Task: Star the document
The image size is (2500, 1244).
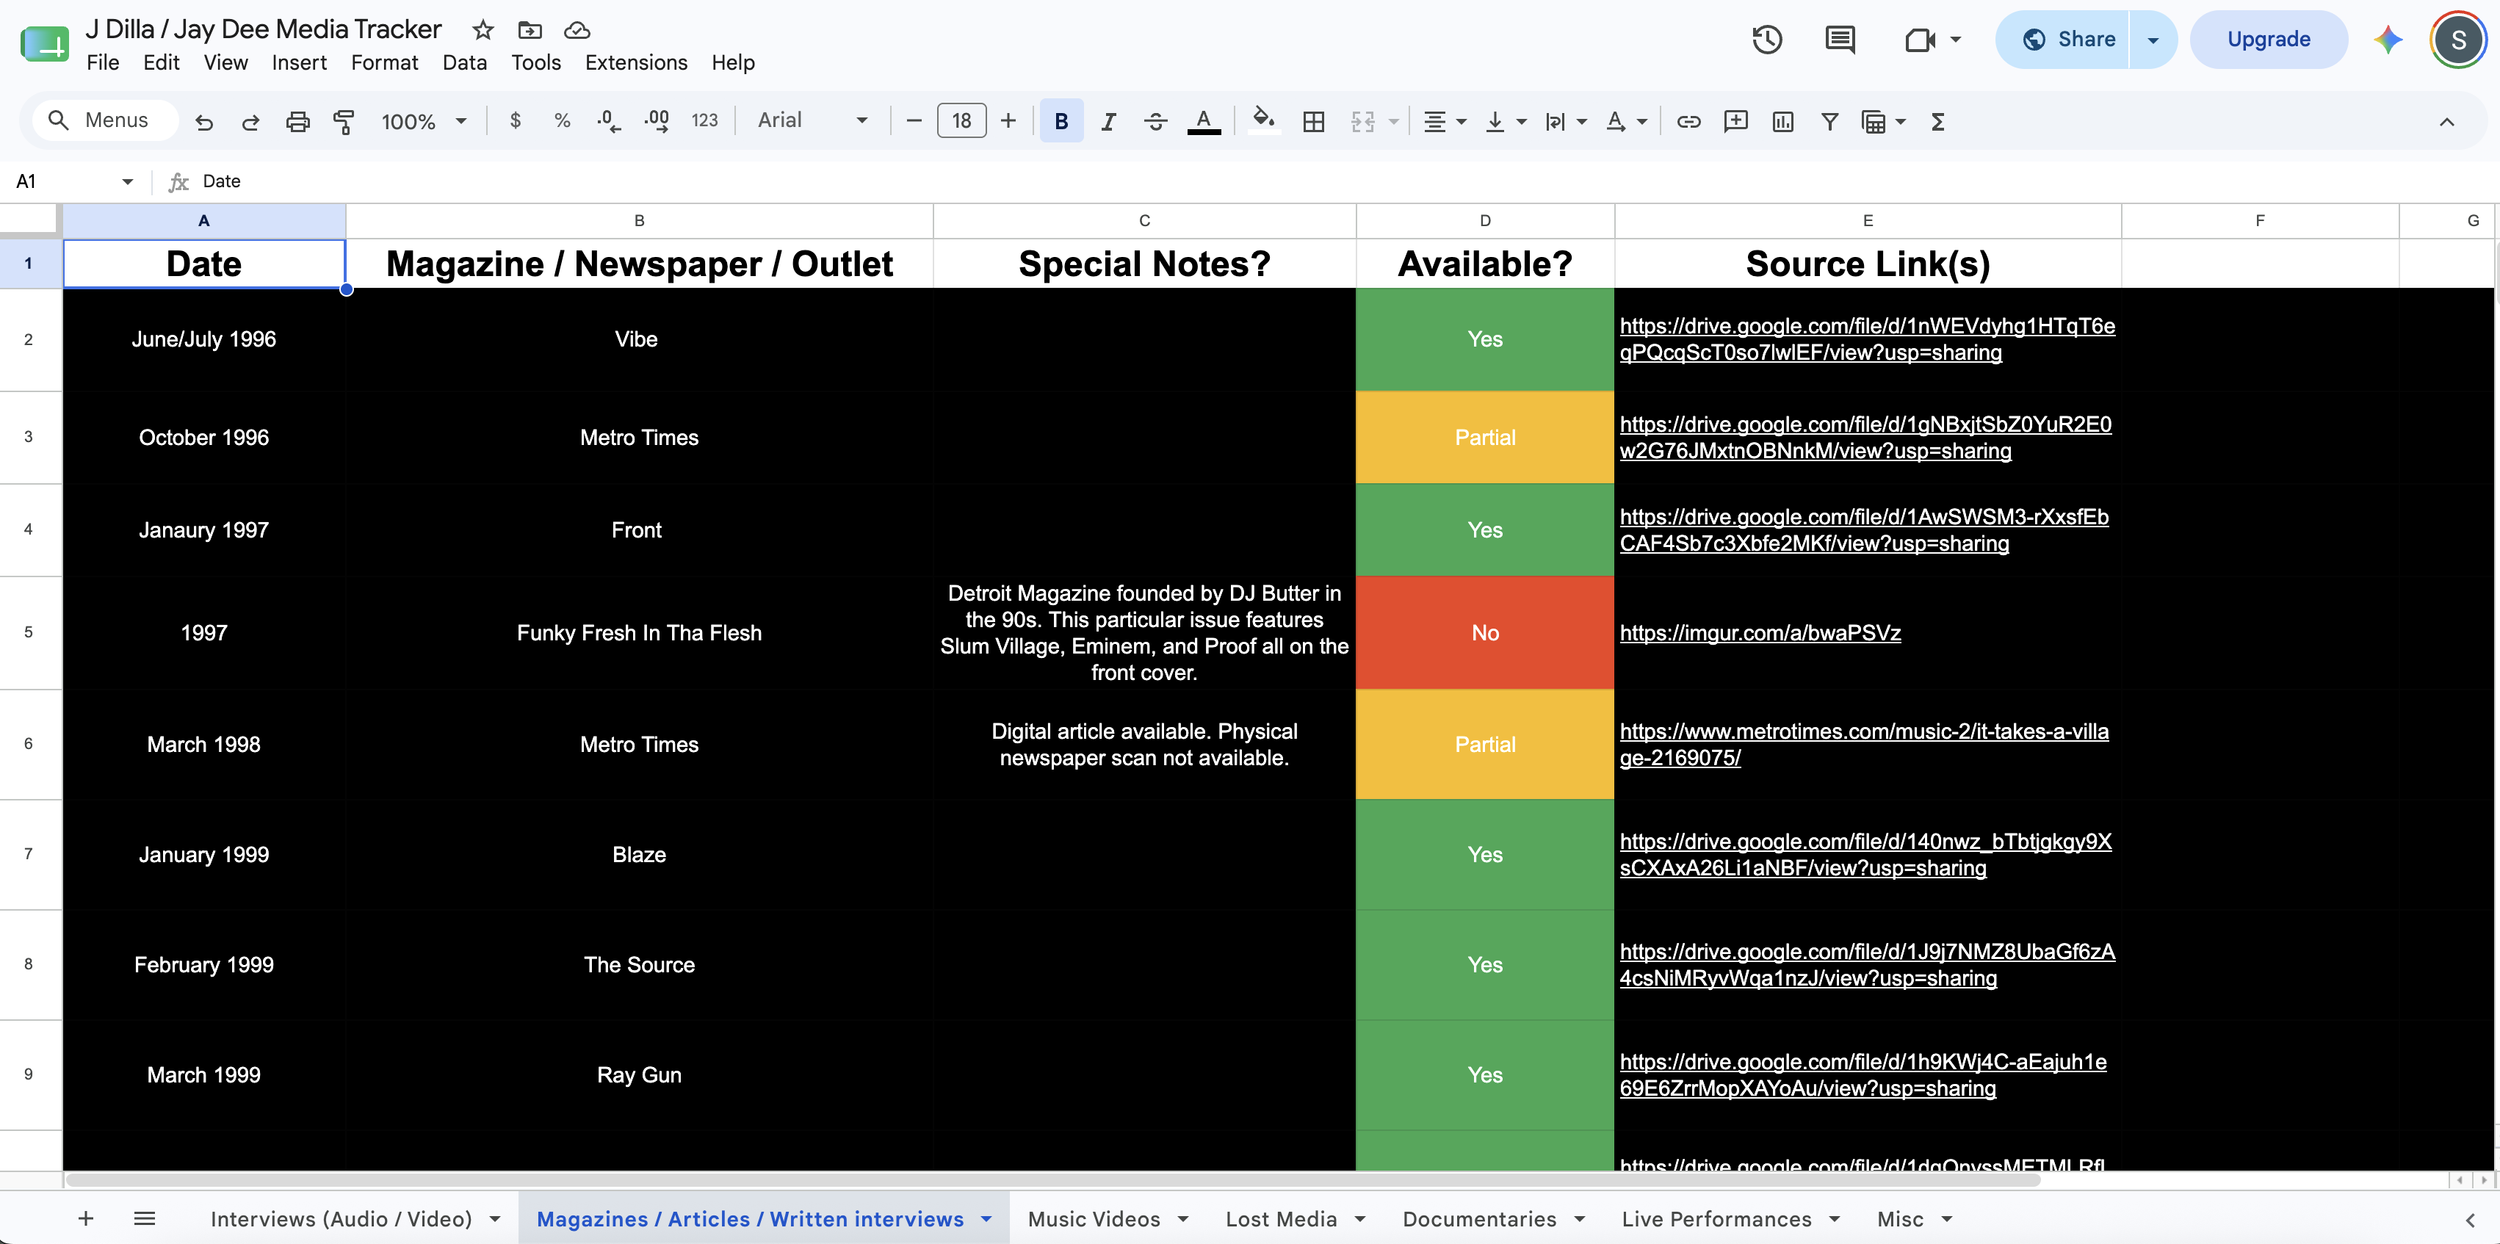Action: click(x=483, y=30)
